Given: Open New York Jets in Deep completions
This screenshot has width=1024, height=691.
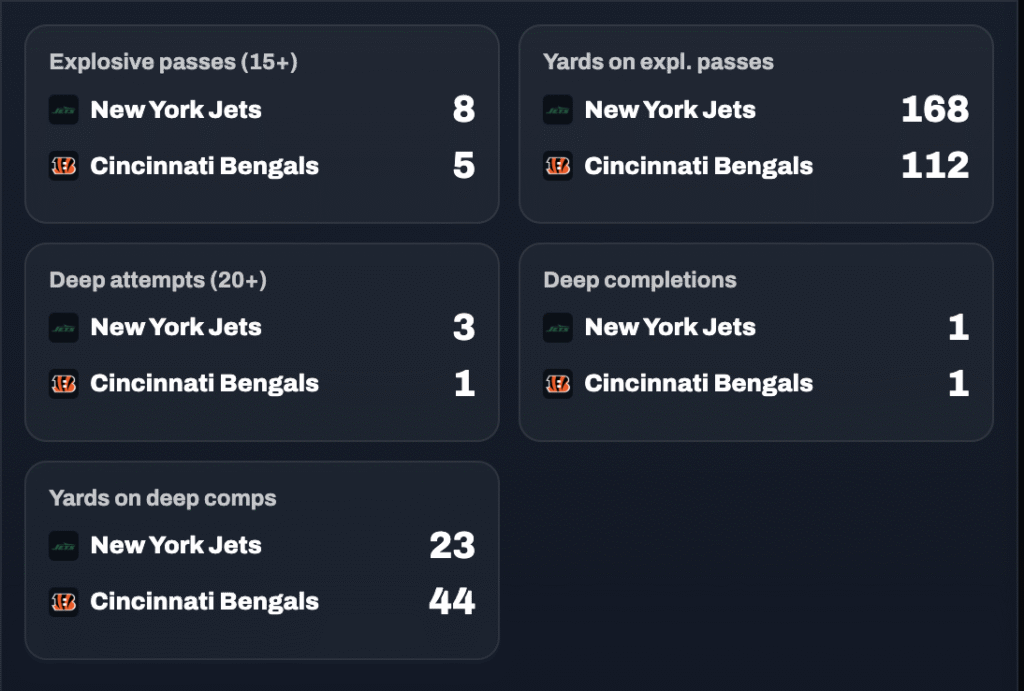Looking at the screenshot, I should tap(670, 327).
